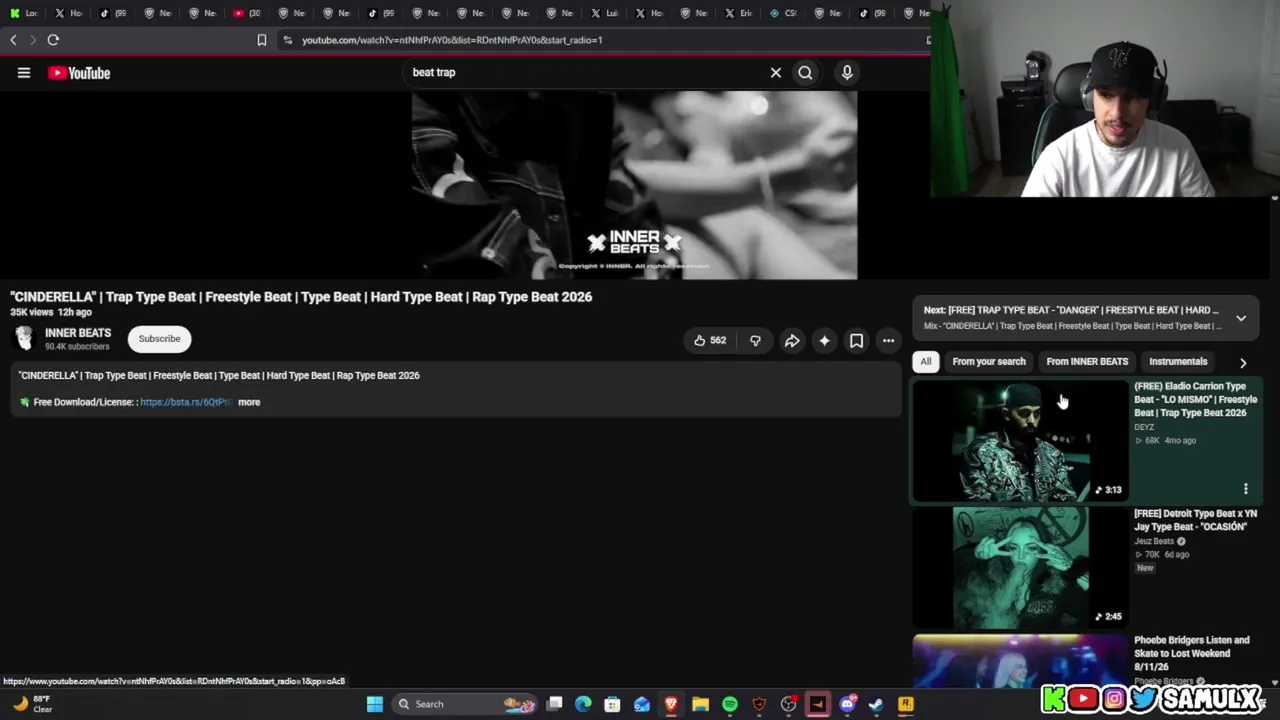This screenshot has width=1280, height=720.
Task: Subscribe to INNER BEATS
Action: point(159,339)
